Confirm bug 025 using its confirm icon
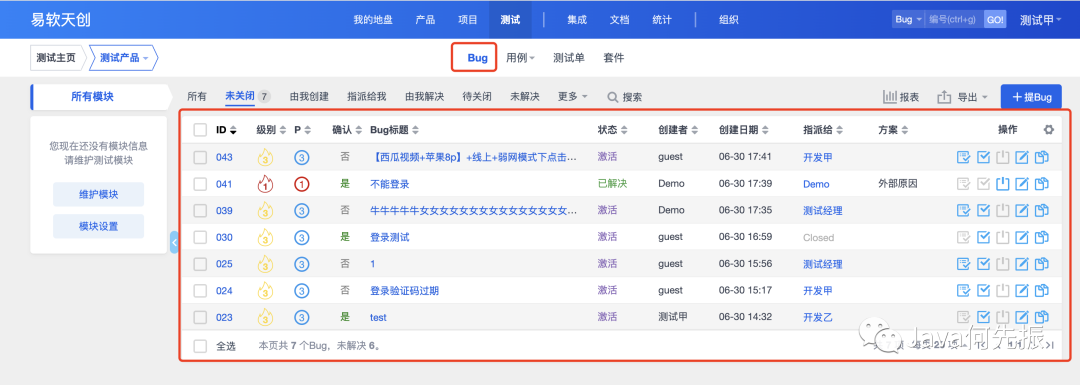 coord(964,264)
